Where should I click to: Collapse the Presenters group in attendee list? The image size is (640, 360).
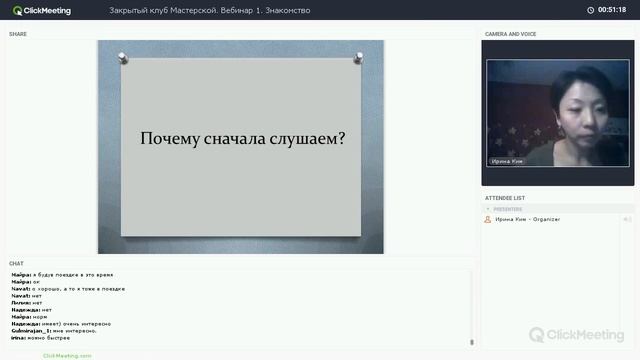point(487,209)
